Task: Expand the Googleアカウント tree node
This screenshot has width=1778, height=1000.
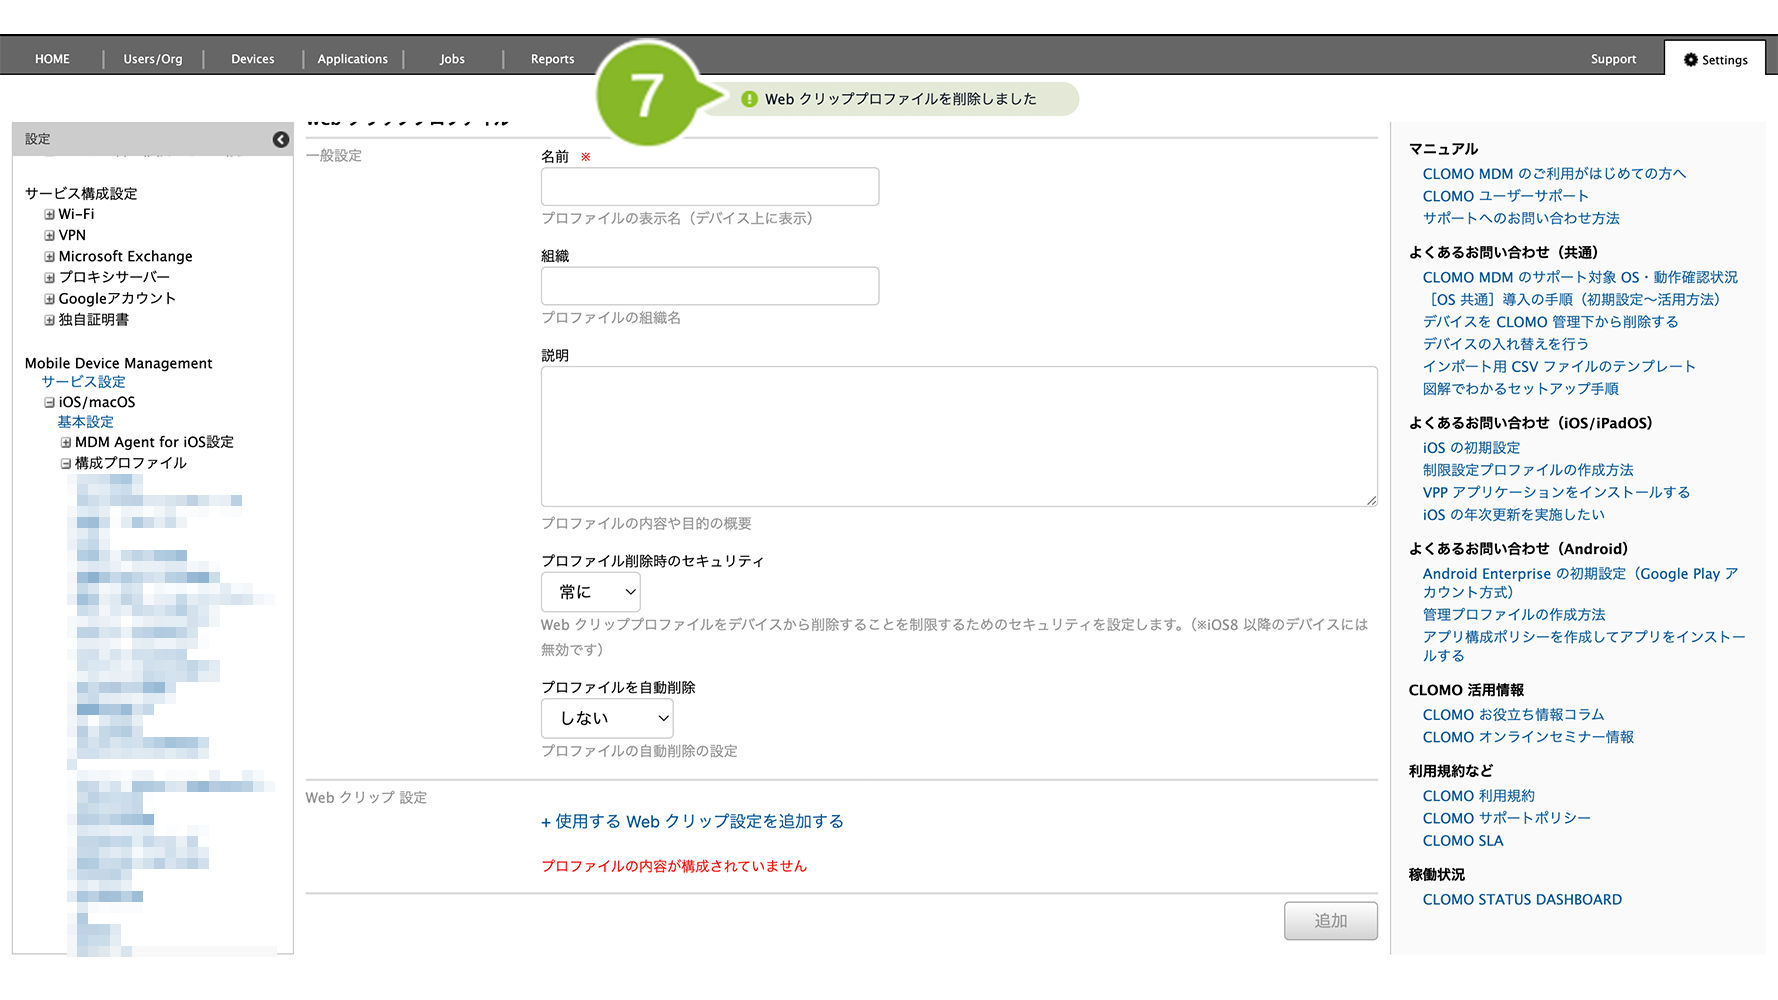Action: (x=49, y=299)
